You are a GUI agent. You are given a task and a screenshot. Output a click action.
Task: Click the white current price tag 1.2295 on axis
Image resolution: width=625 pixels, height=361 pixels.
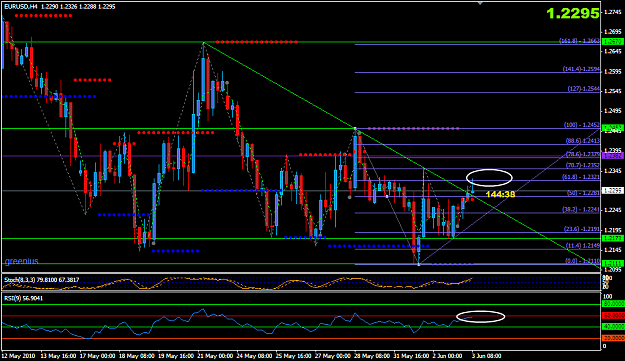coord(613,191)
